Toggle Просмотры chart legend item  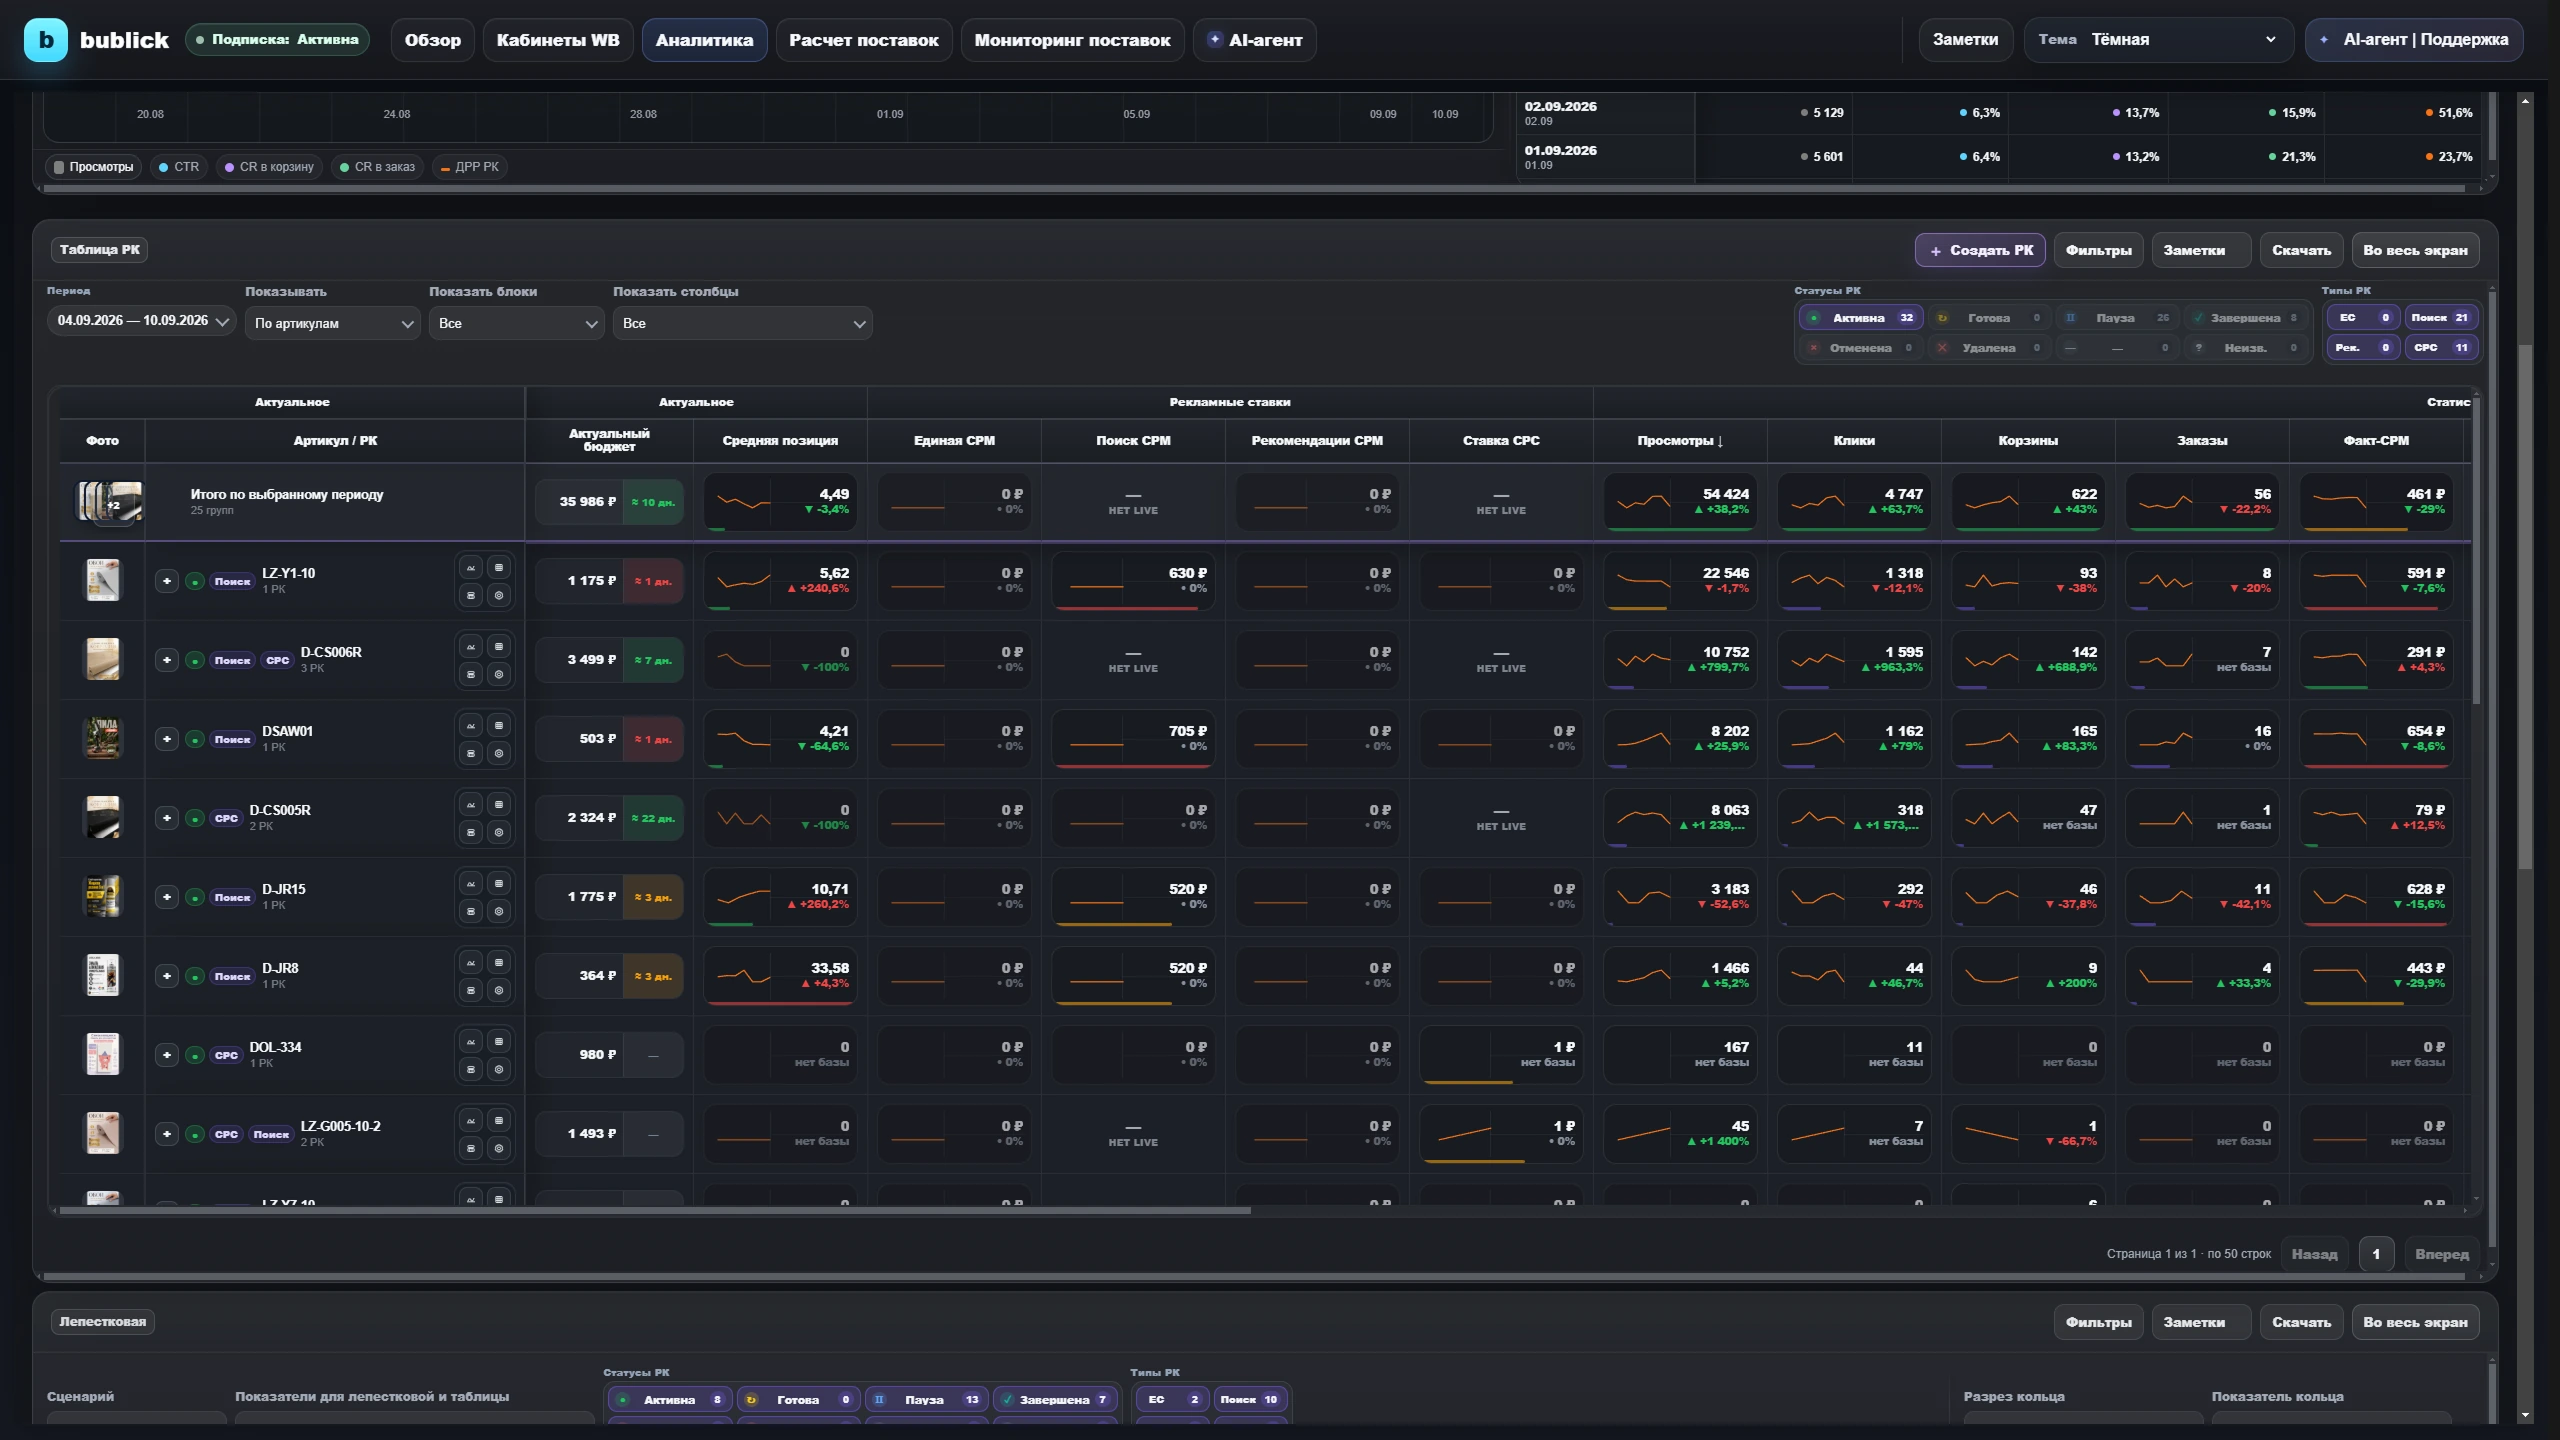(x=93, y=167)
